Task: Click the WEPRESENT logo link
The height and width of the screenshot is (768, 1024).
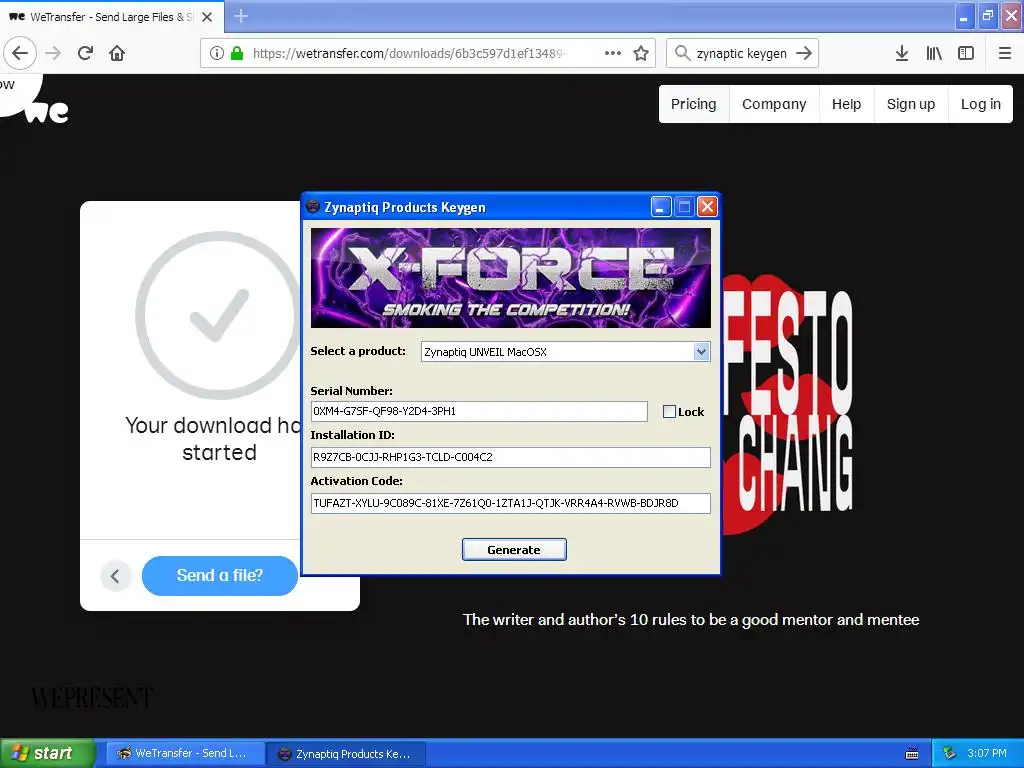Action: (x=91, y=697)
